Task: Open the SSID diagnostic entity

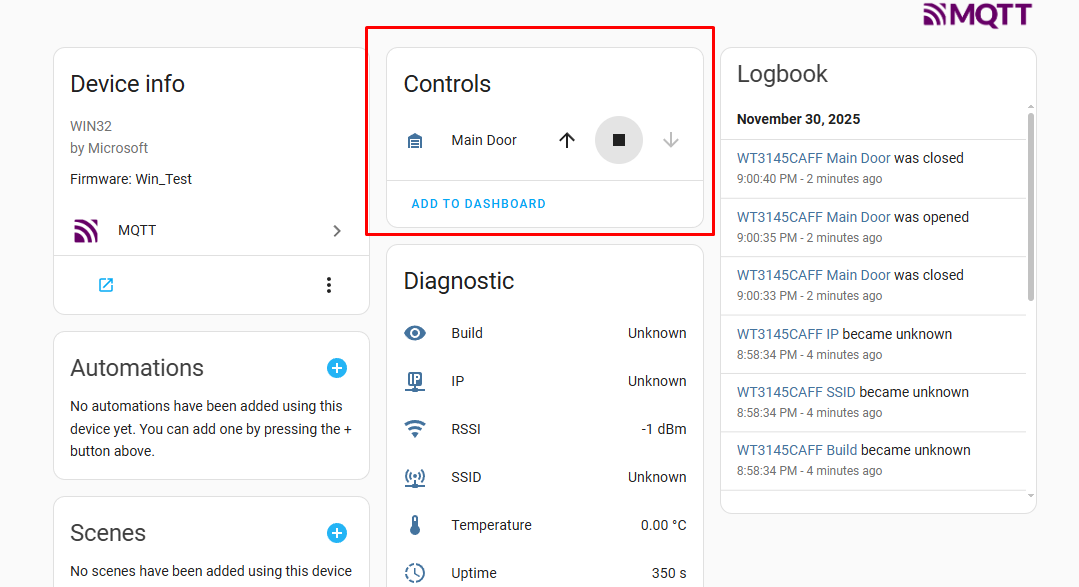Action: [x=545, y=478]
